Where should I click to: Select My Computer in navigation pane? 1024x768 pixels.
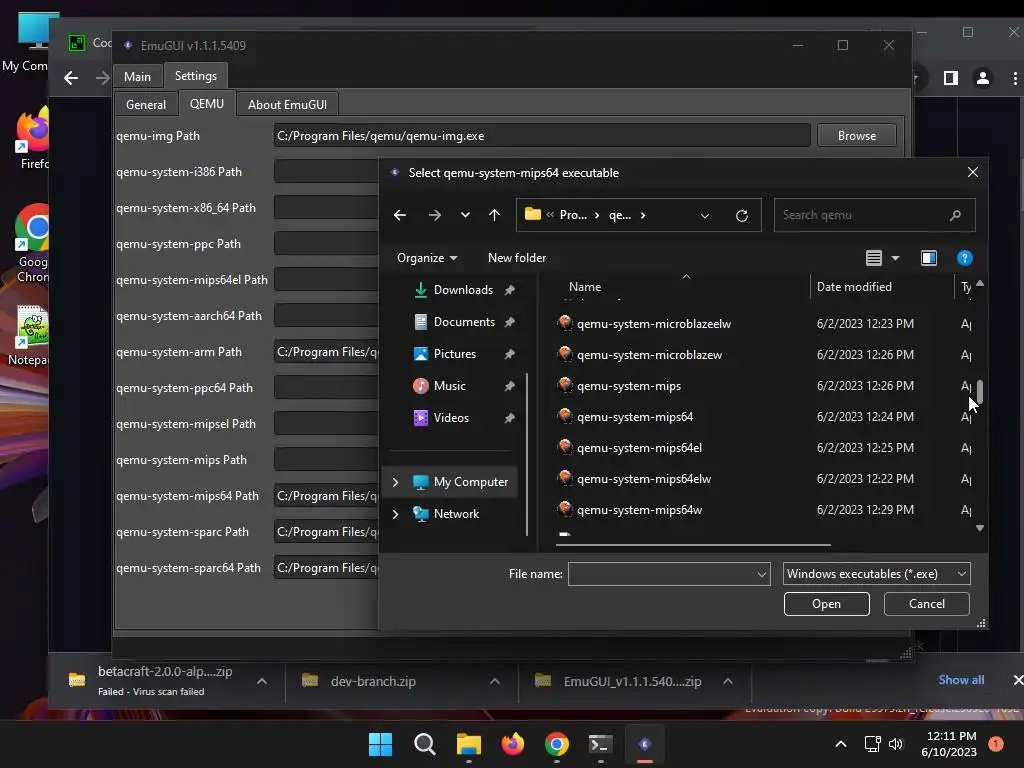[470, 482]
